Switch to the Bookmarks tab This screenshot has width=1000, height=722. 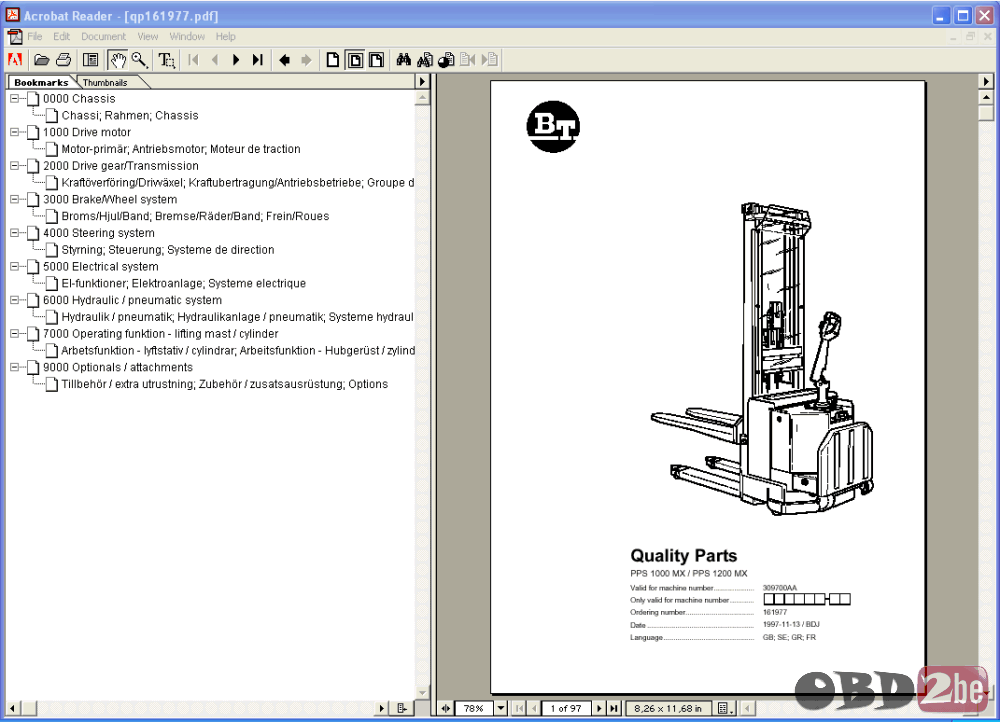pos(41,82)
